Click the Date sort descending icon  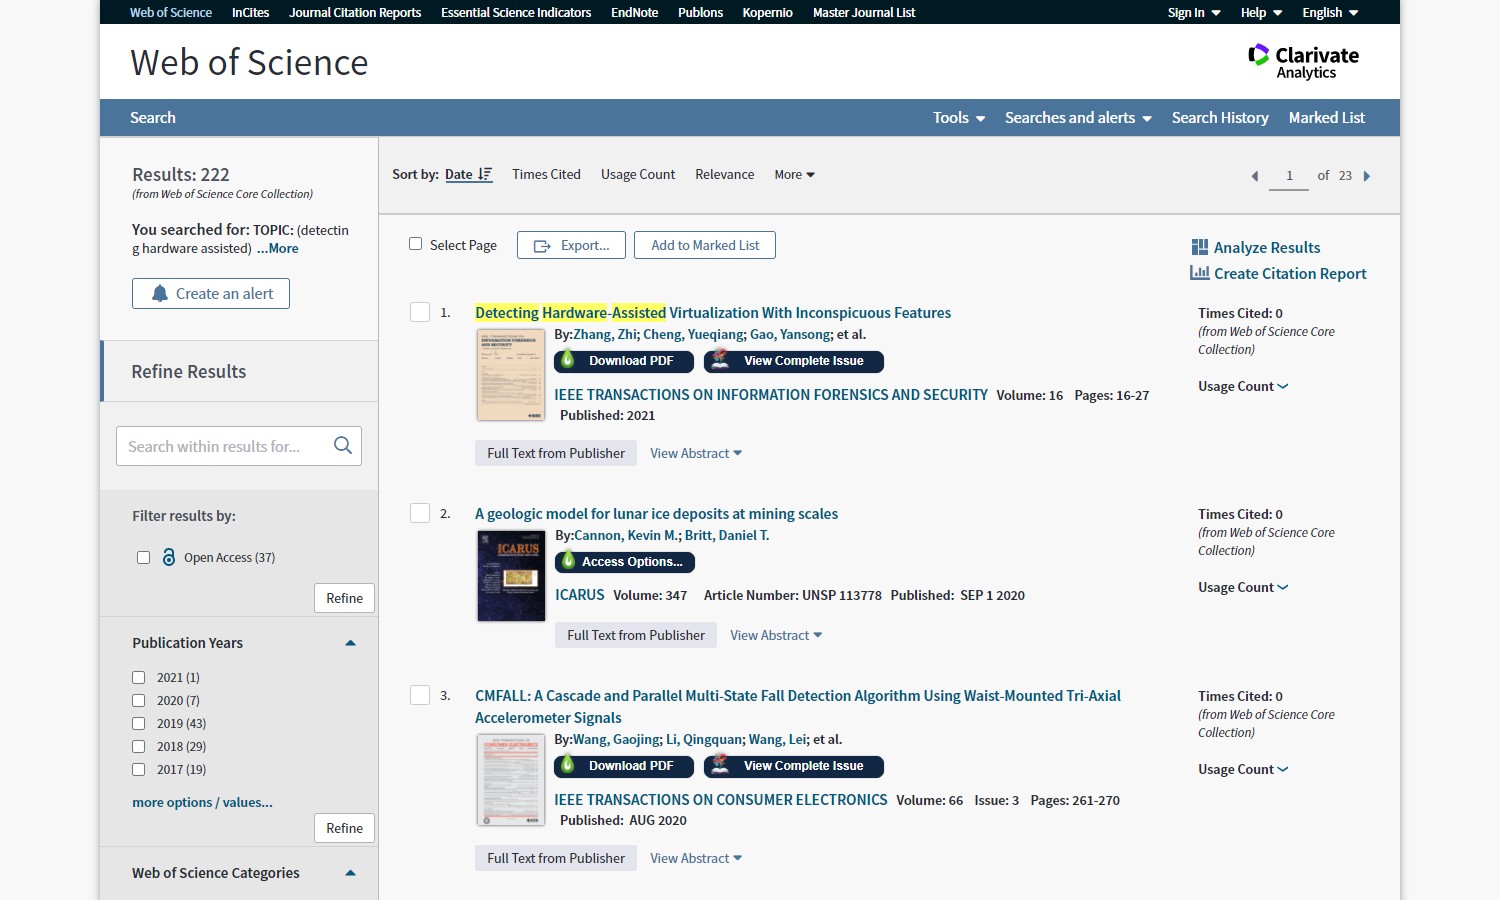[x=485, y=174]
